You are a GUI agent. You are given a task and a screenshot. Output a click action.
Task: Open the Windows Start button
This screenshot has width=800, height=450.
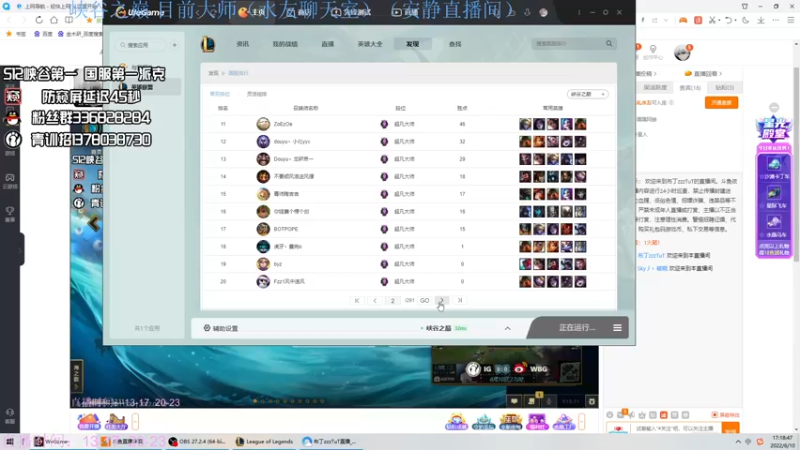click(9, 441)
